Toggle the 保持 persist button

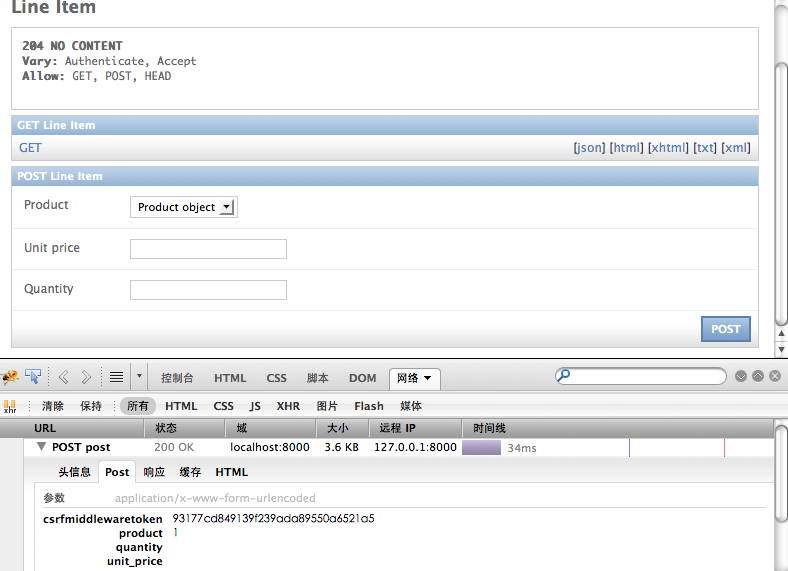tap(91, 406)
